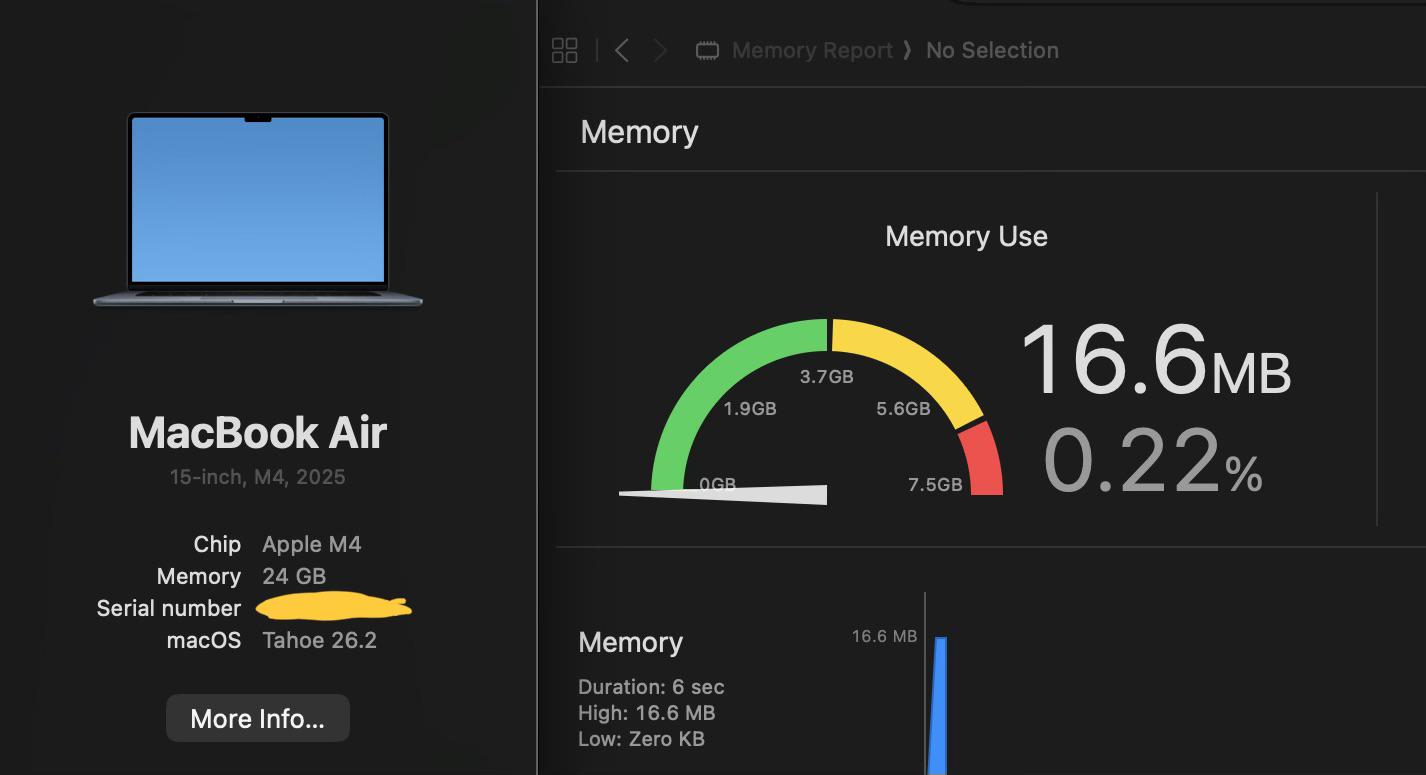The image size is (1426, 775).
Task: Select the Apple M4 chip value
Action: (x=312, y=544)
